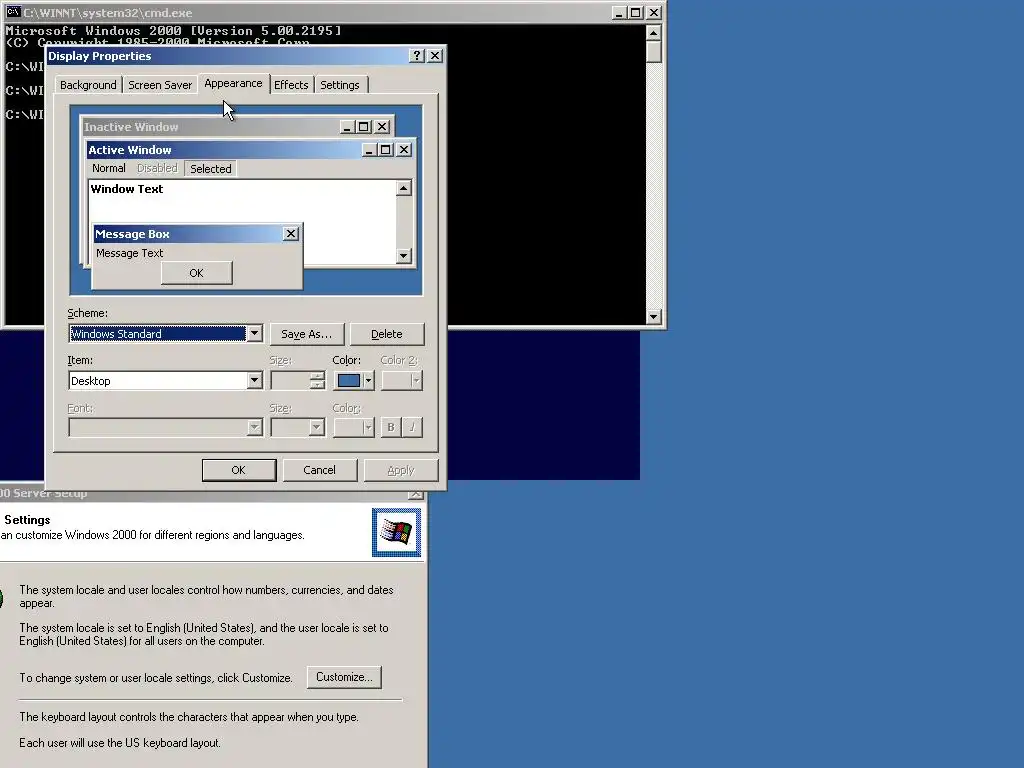Click the preview window scrollbar down arrow
1024x768 pixels.
click(x=404, y=255)
